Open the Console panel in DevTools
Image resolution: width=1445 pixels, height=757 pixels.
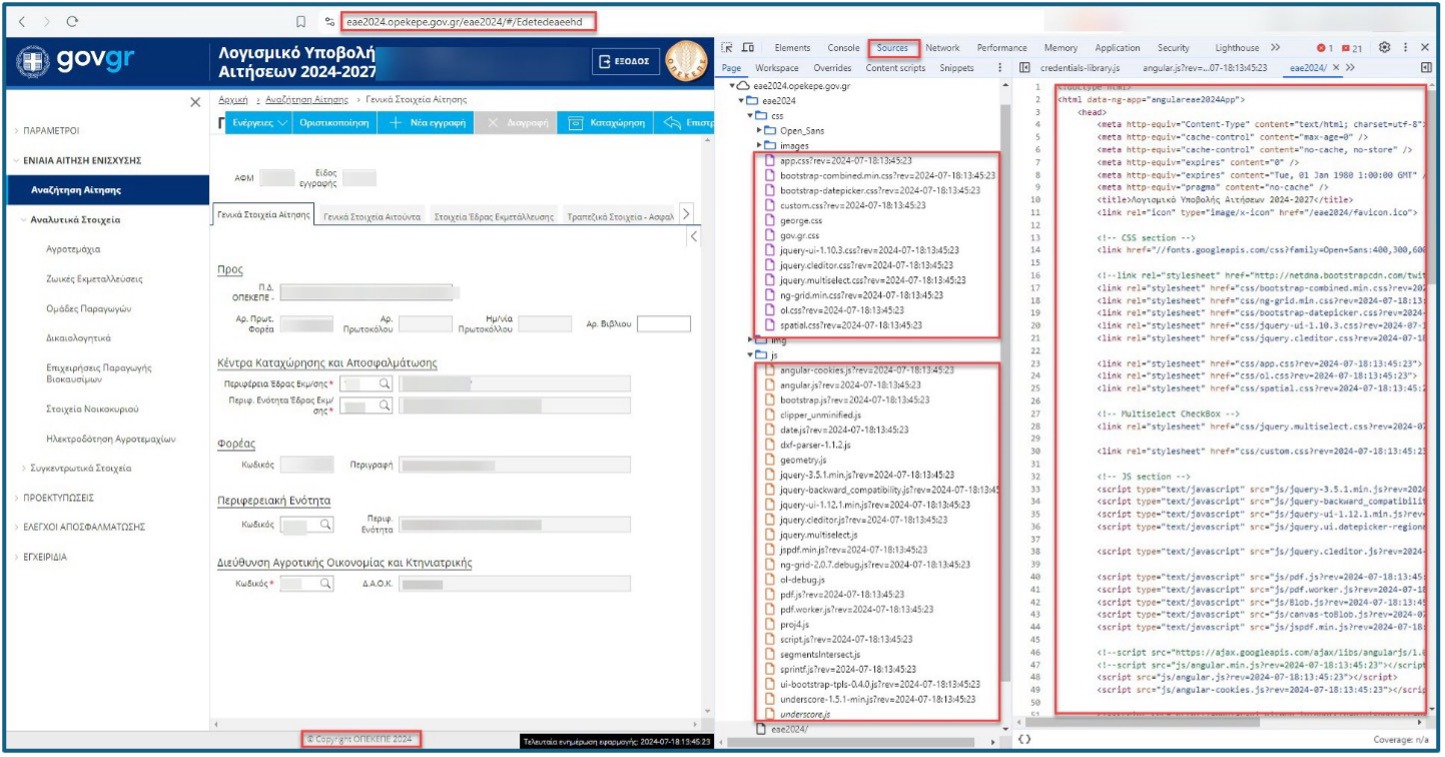843,48
